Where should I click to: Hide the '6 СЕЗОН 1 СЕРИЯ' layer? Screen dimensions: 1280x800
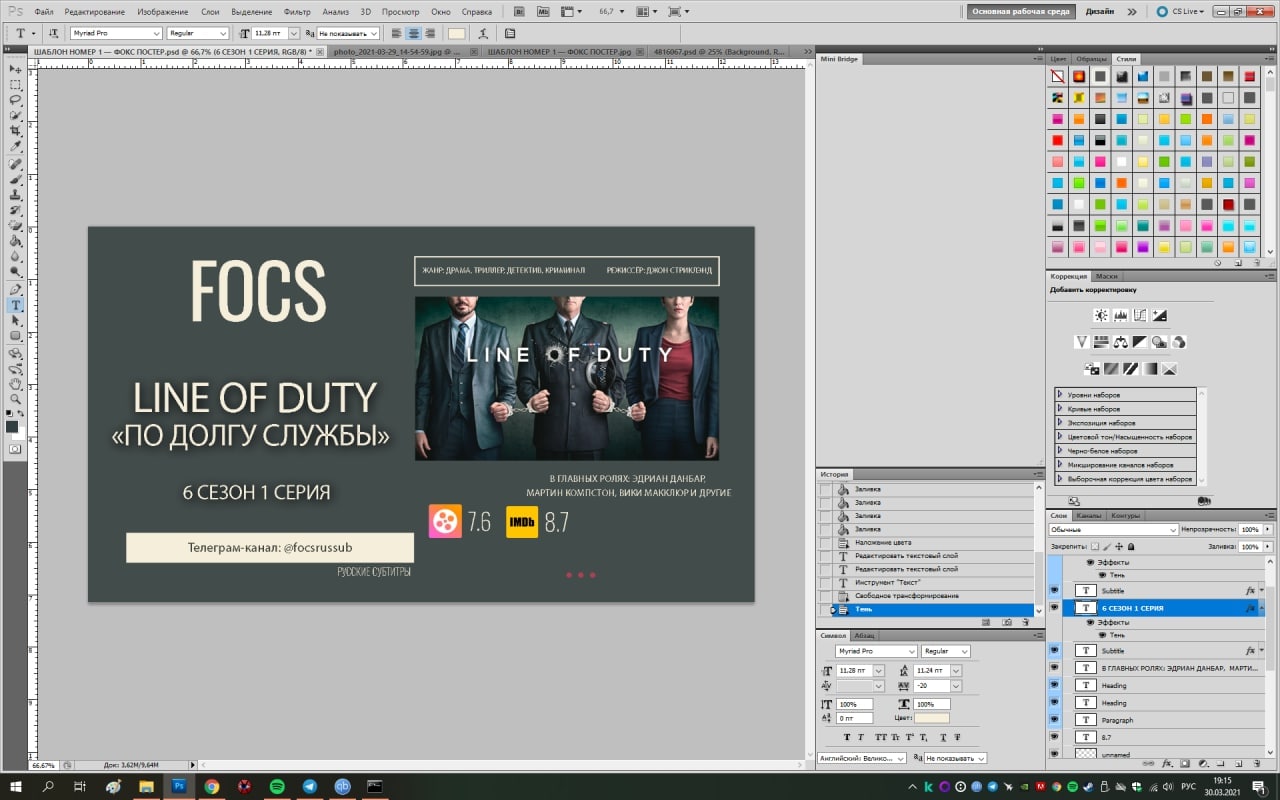click(1054, 607)
